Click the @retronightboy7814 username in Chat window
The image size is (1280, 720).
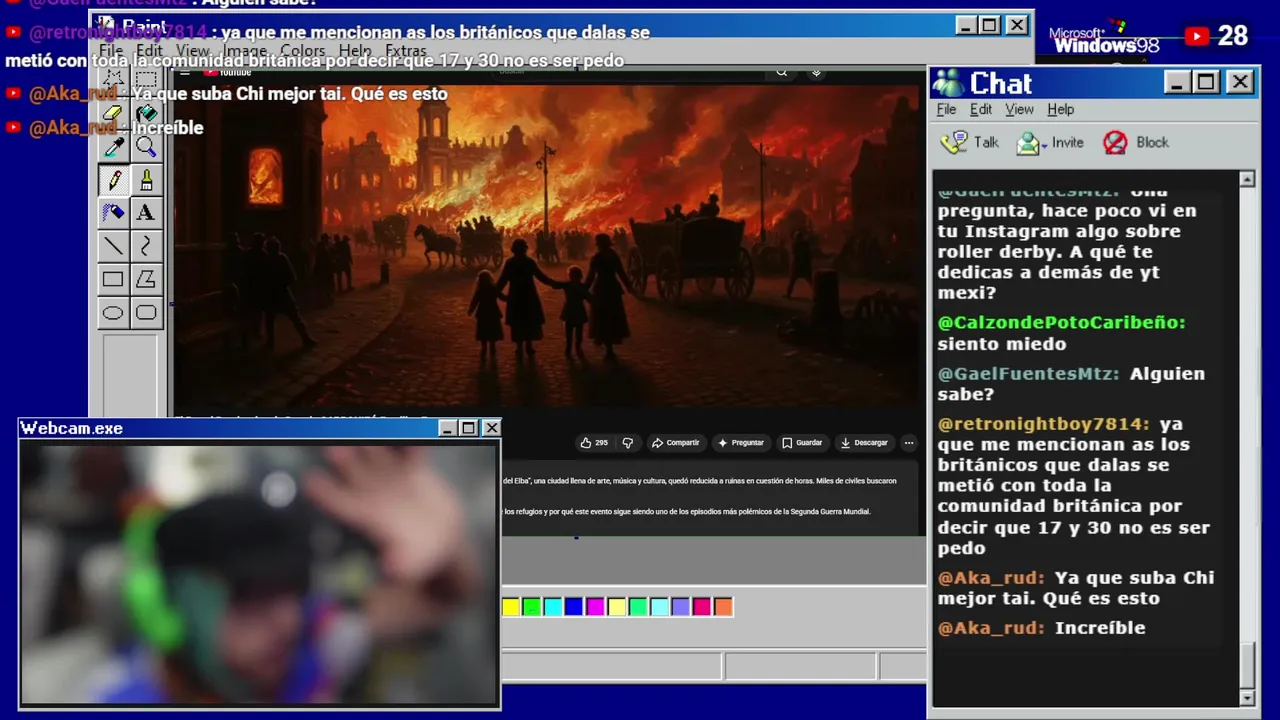[x=1044, y=424]
